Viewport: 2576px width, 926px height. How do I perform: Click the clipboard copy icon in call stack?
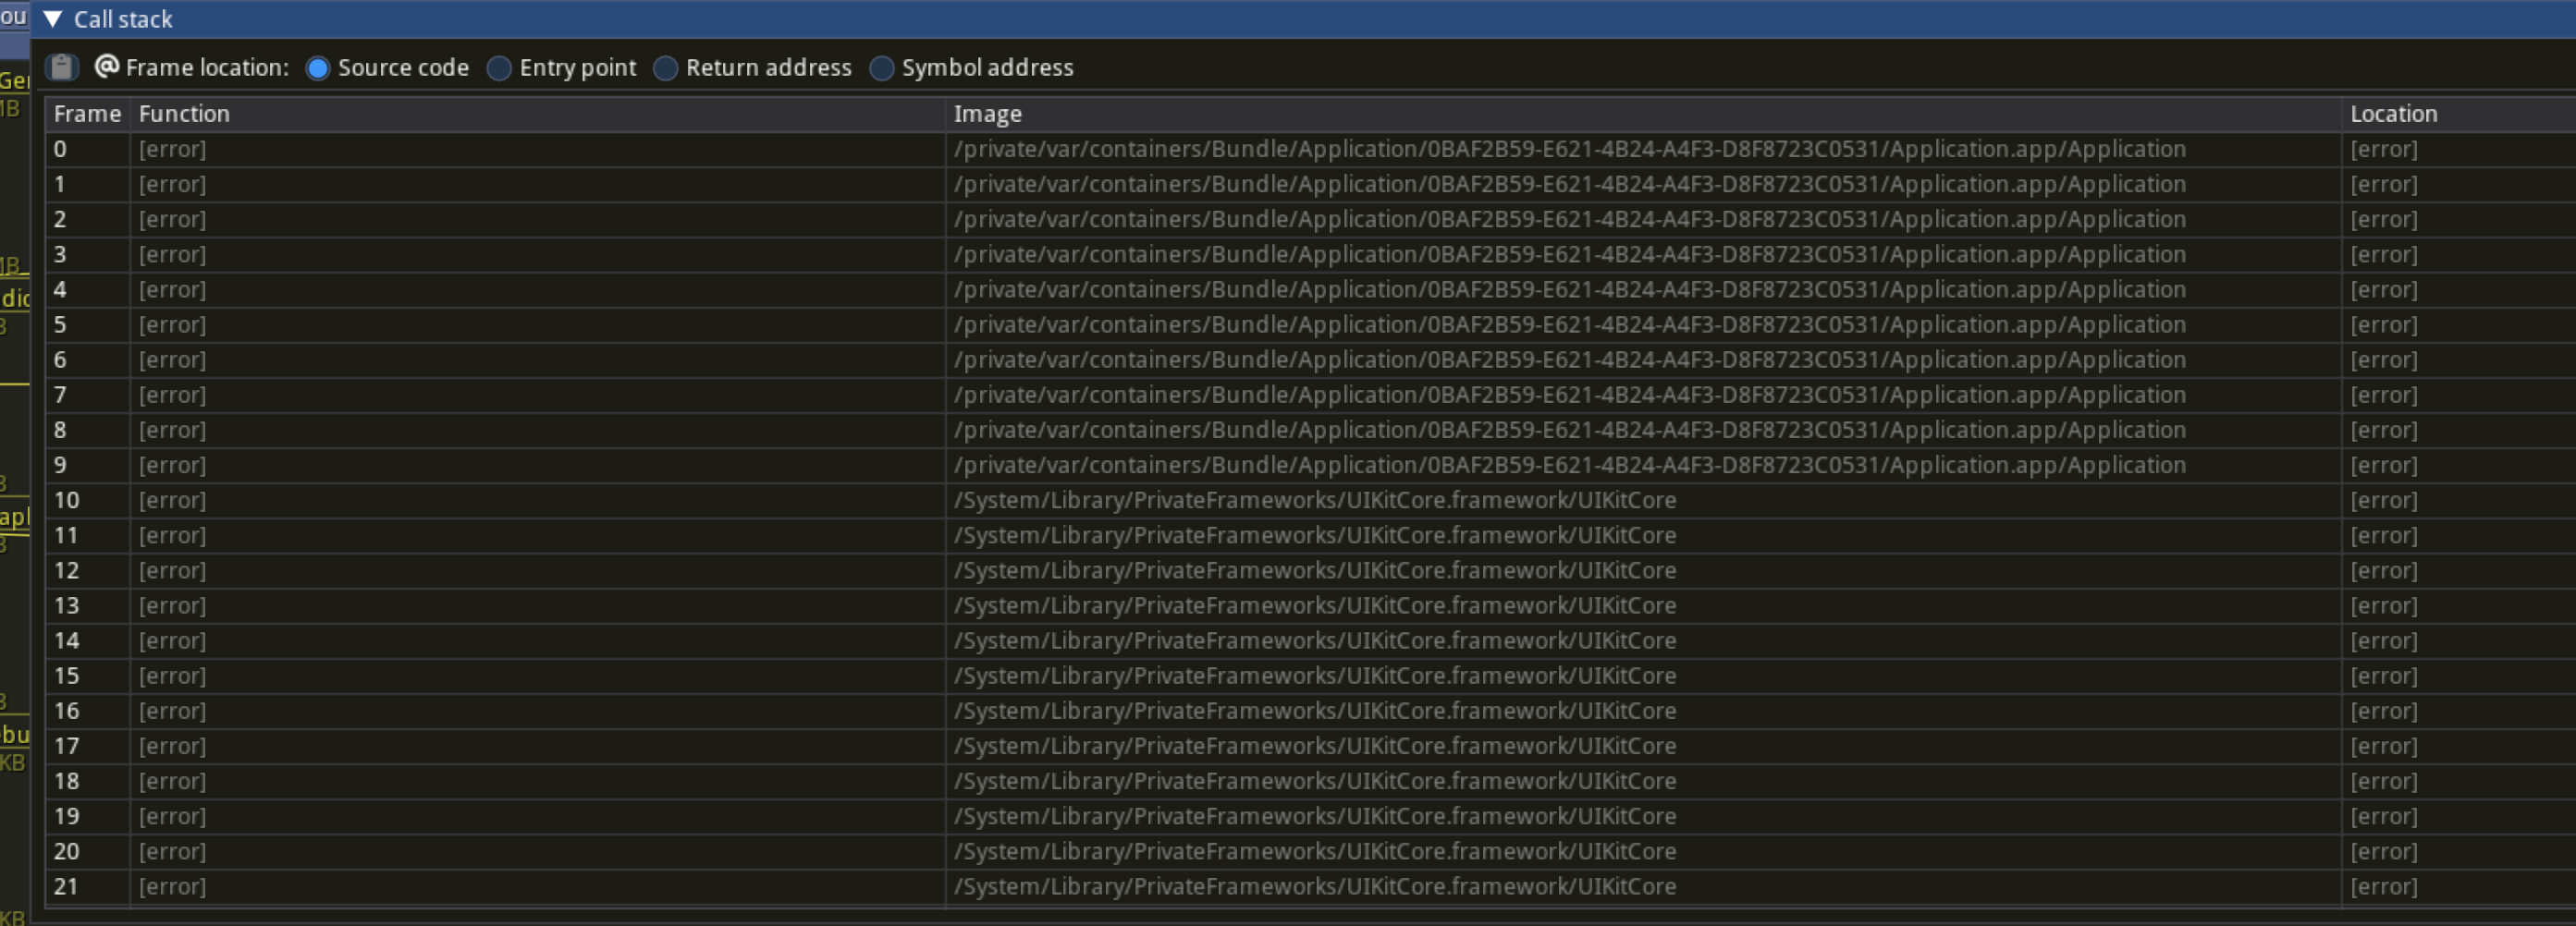coord(62,67)
